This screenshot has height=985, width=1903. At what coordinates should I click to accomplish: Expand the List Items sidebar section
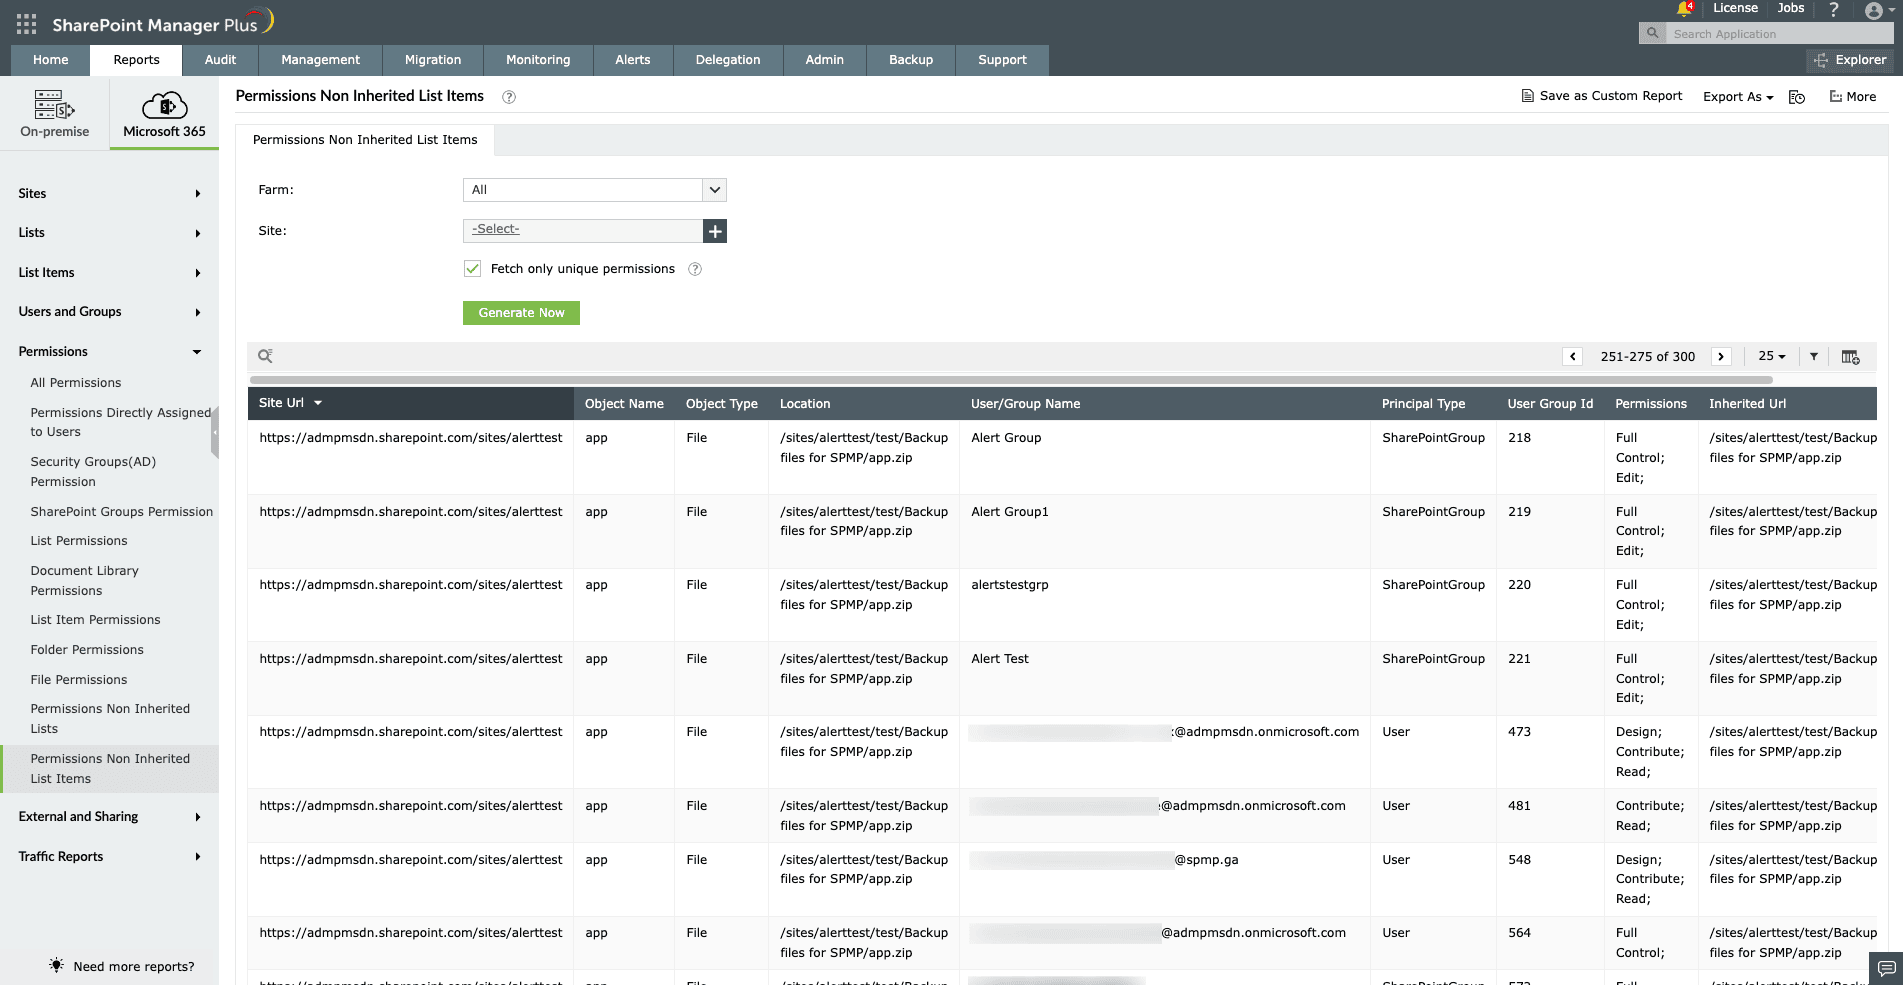click(x=109, y=273)
